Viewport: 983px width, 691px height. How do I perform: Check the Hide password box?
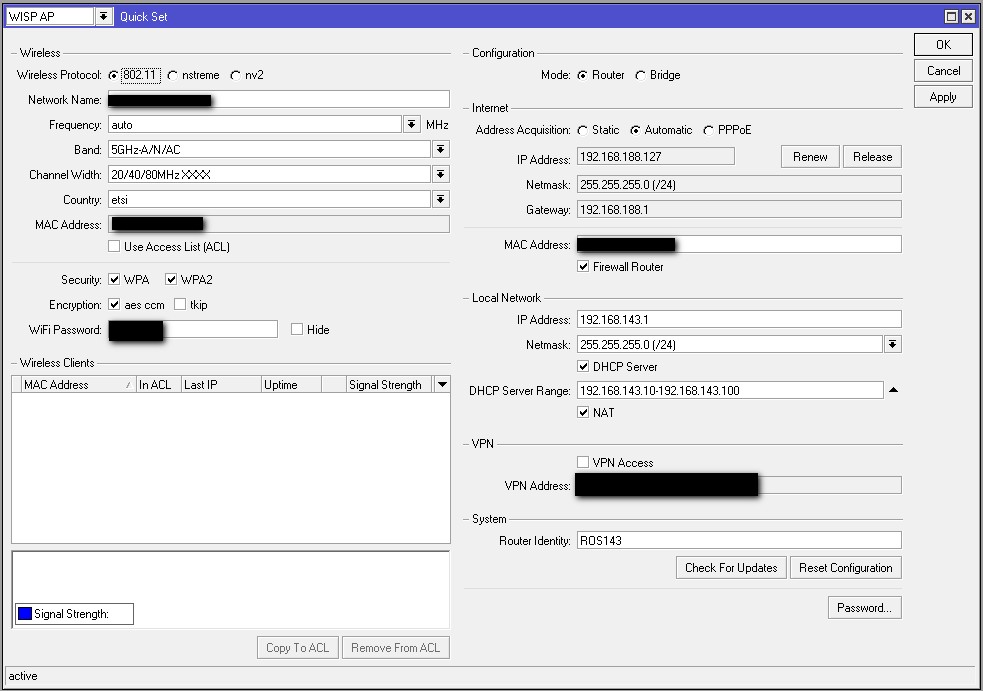point(297,329)
